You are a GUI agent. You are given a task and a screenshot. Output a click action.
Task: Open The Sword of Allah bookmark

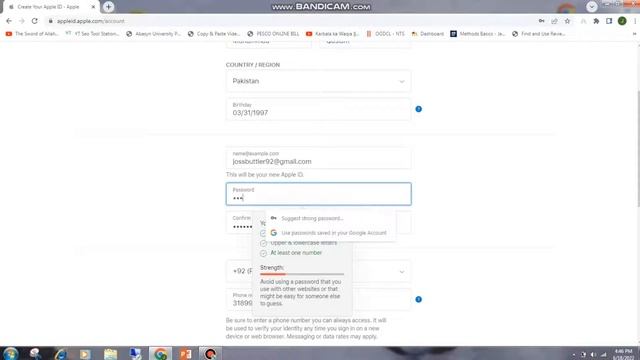(32, 34)
